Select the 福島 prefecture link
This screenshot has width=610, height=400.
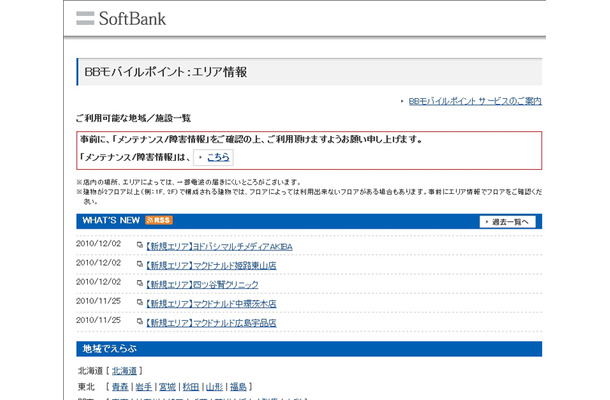(x=238, y=387)
